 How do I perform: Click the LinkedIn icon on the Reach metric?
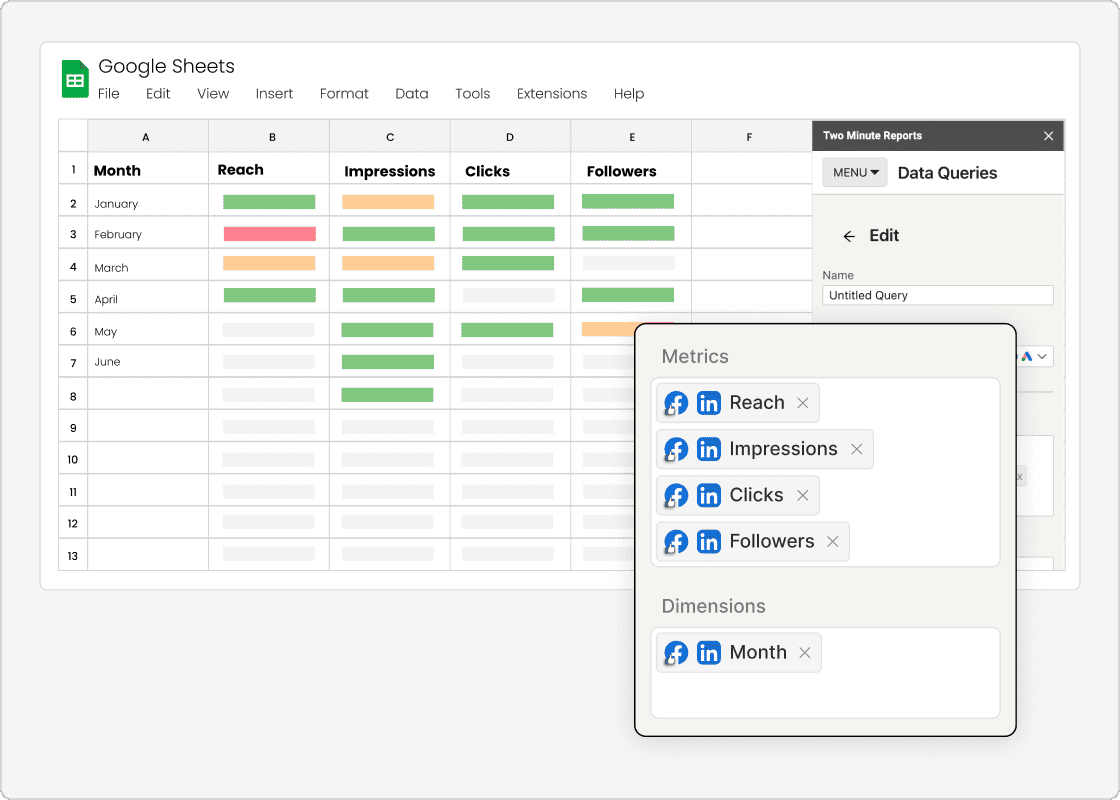[708, 402]
